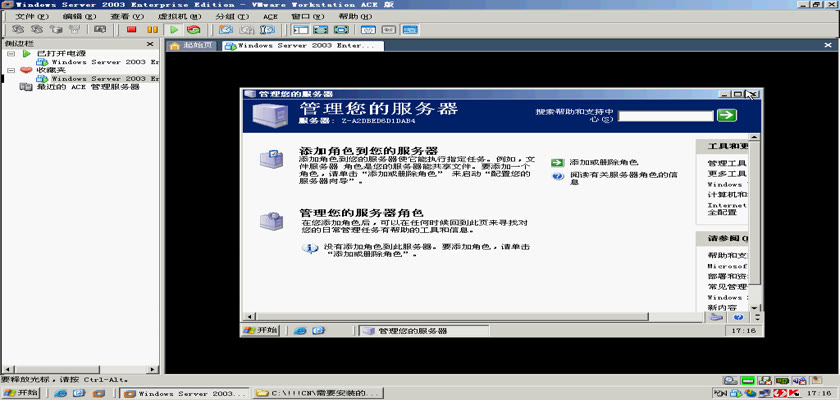
Task: Open the 查看(V) menu
Action: 127,17
